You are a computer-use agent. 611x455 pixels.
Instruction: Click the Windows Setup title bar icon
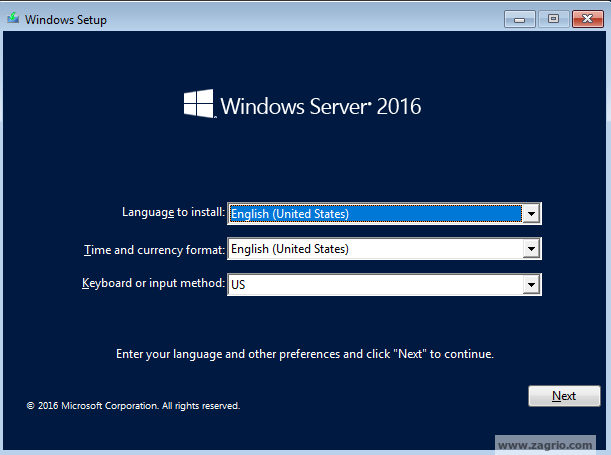[x=13, y=18]
